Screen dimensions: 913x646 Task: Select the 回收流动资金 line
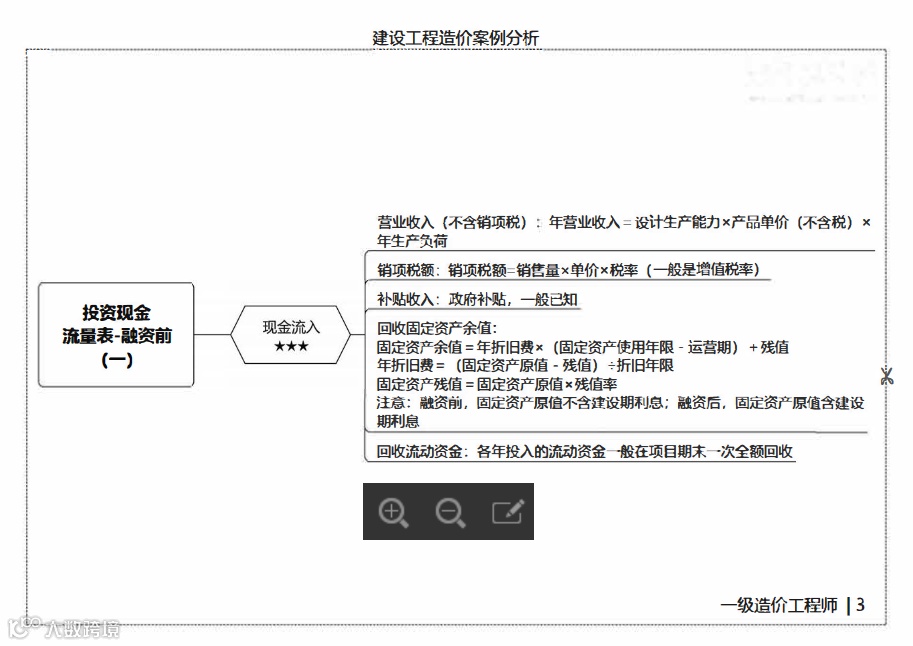coord(584,451)
